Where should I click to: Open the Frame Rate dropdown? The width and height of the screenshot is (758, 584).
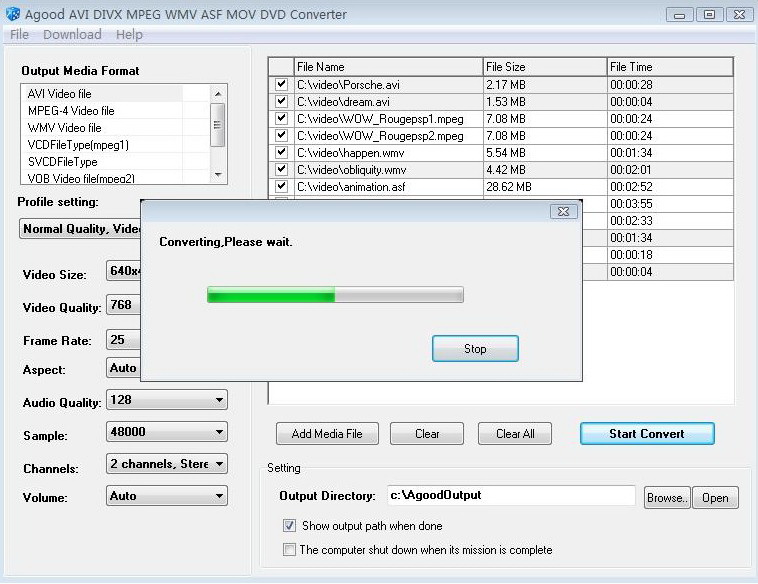[123, 339]
